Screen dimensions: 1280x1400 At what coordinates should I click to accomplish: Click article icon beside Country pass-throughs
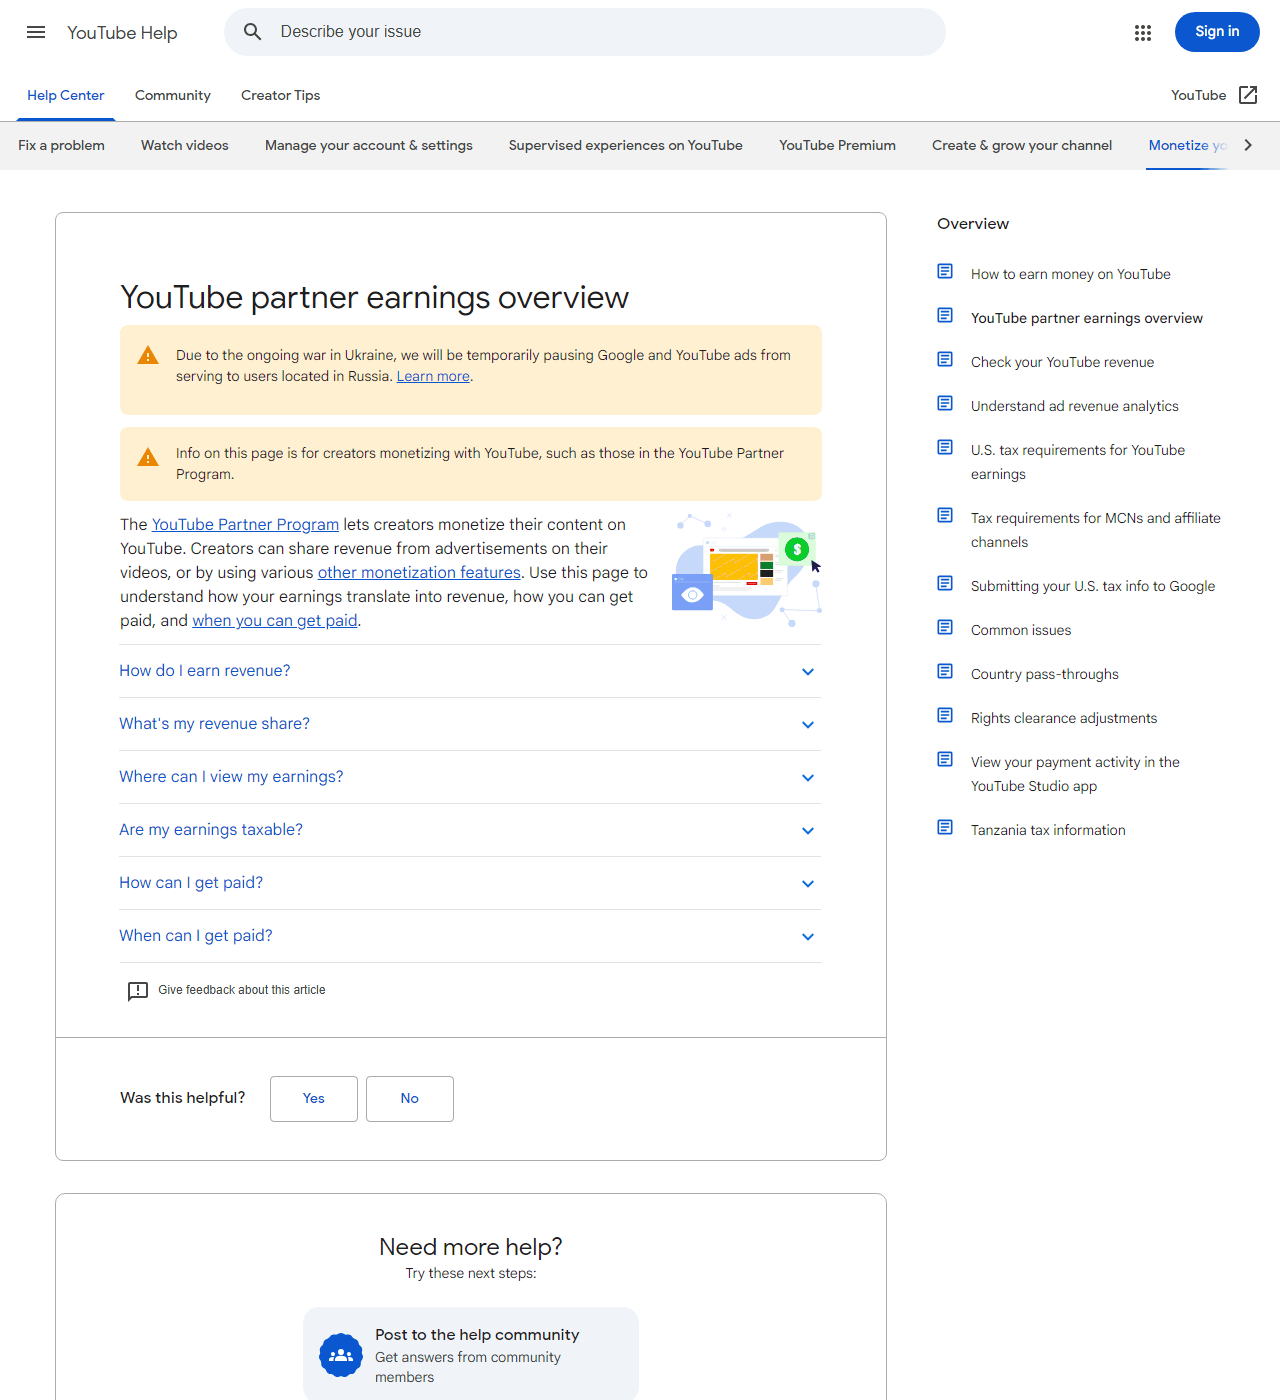click(x=945, y=671)
